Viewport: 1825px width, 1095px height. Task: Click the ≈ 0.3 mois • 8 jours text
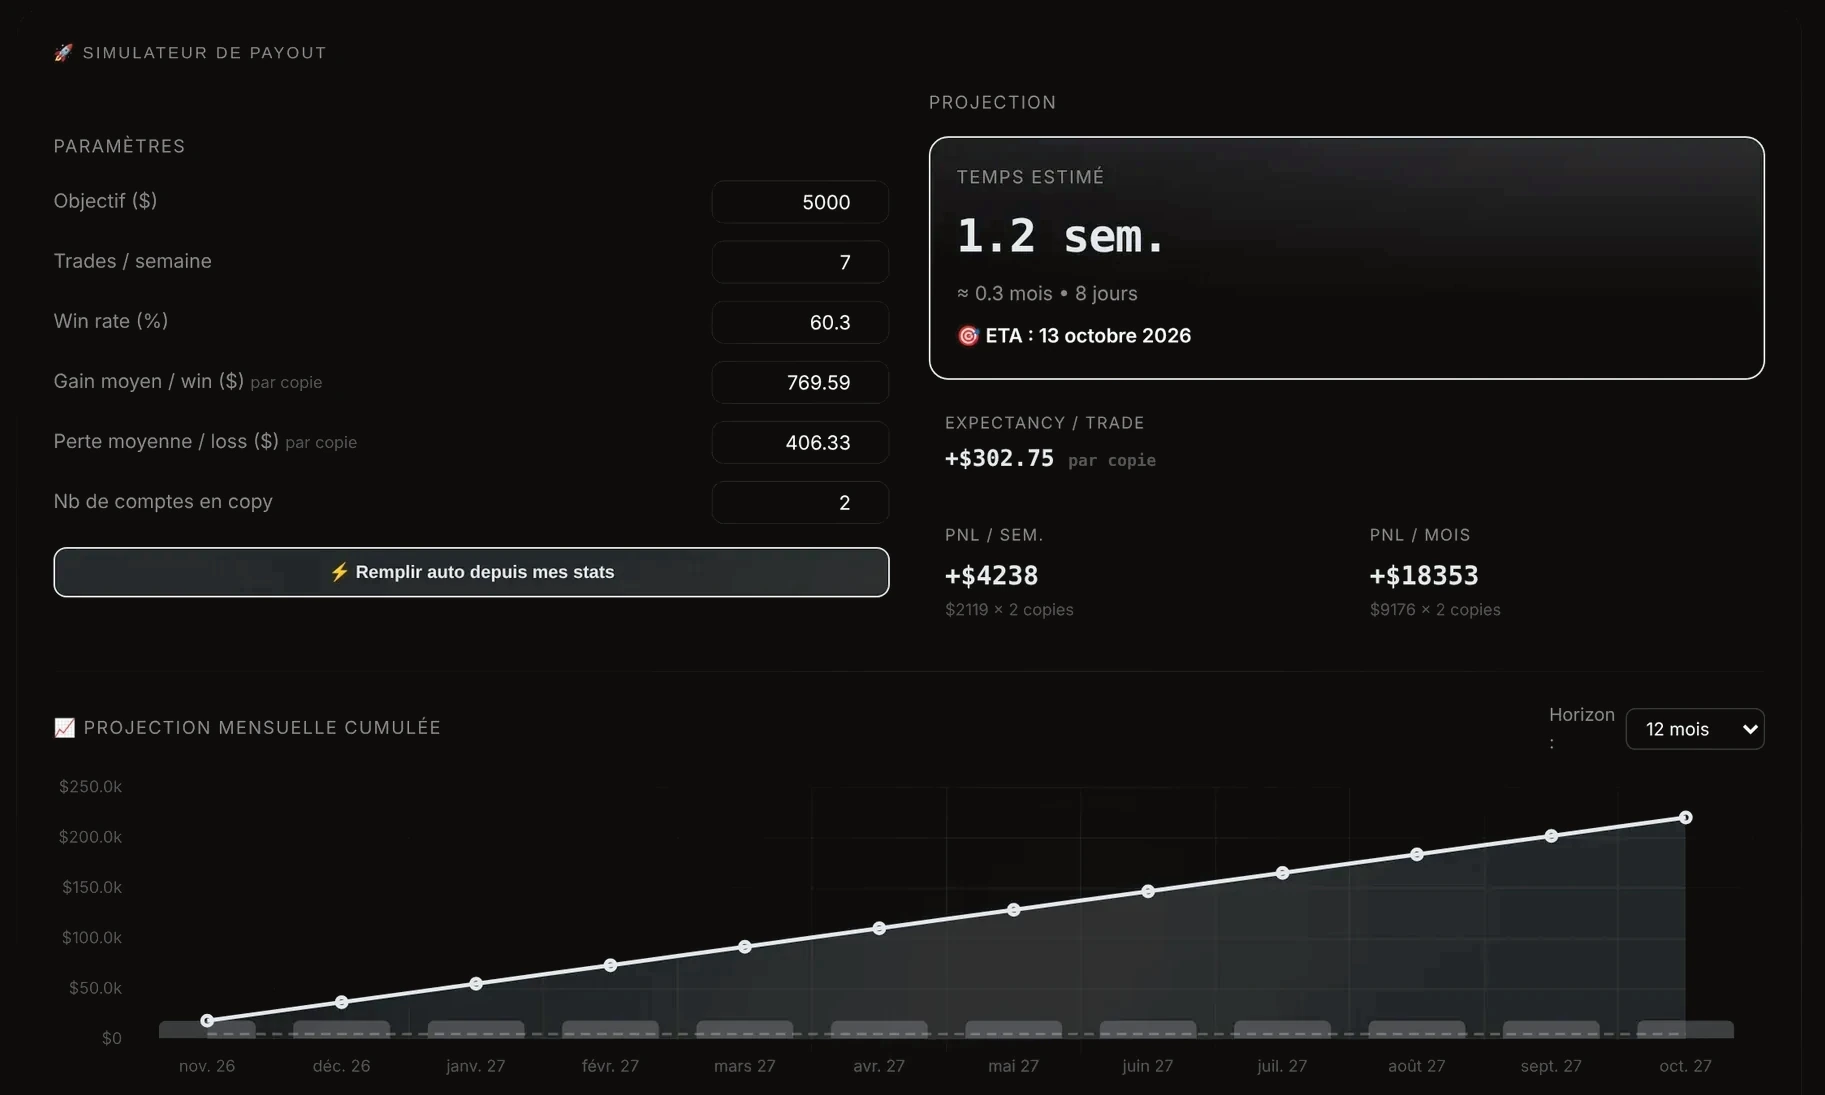[1047, 294]
